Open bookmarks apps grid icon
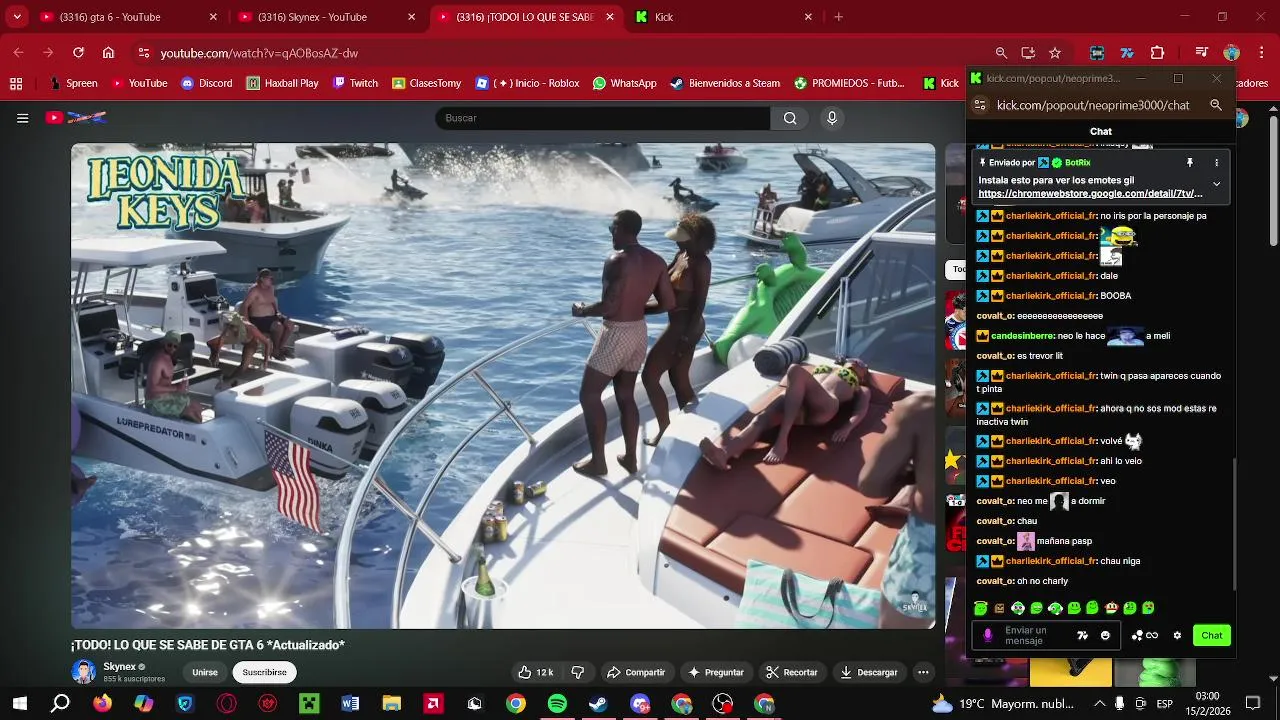1280x720 pixels. (15, 83)
